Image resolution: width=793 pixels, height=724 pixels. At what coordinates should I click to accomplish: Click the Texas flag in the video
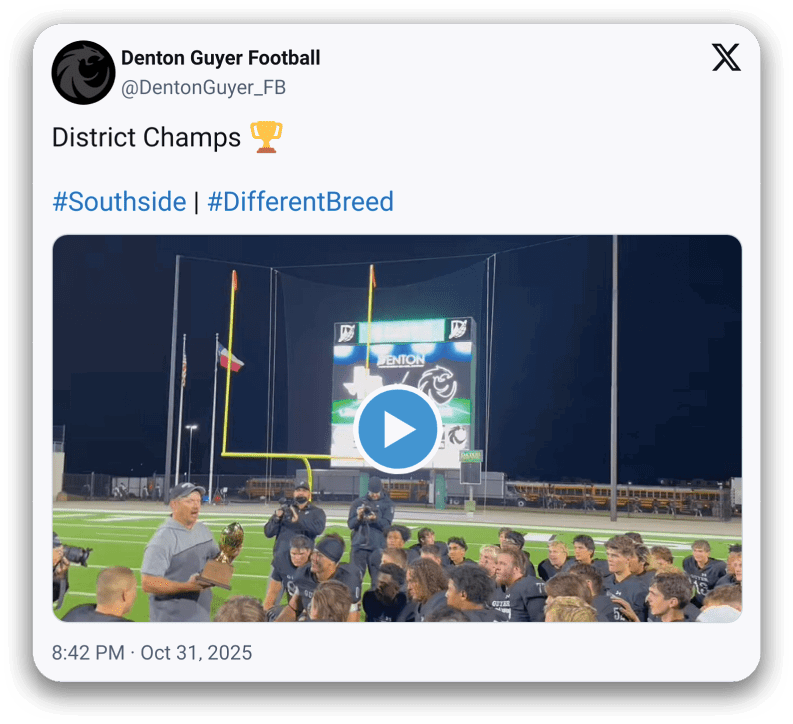tap(230, 356)
